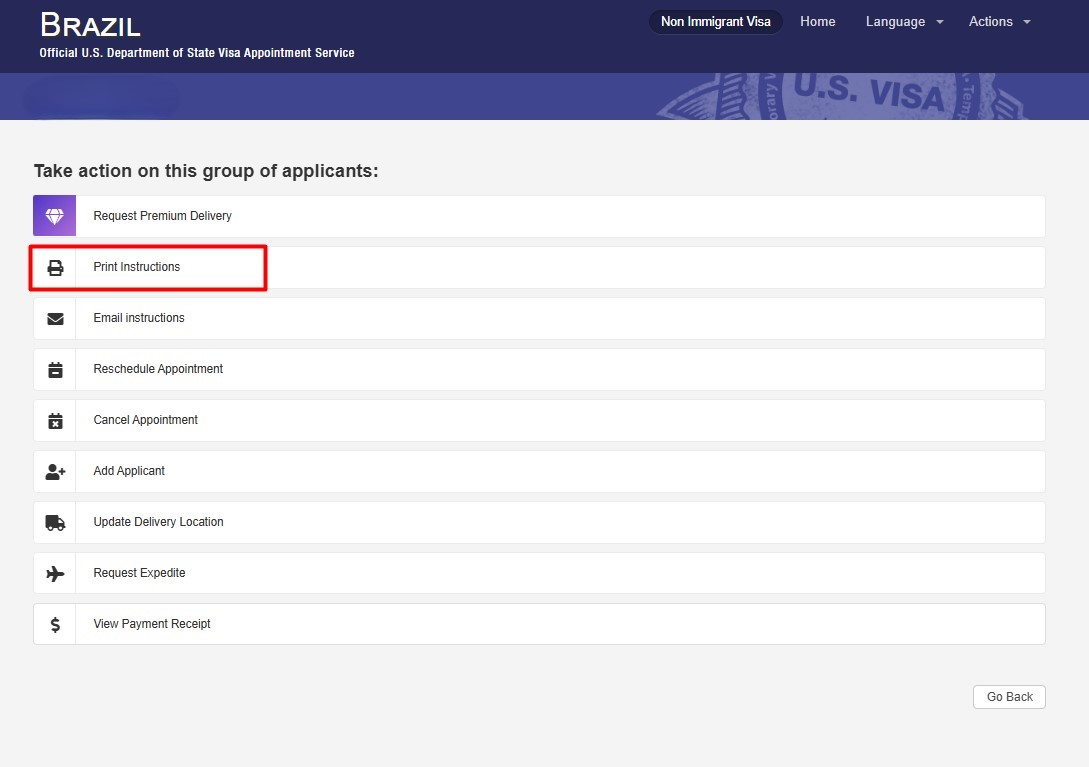Select the Non Immigrant Visa badge
The height and width of the screenshot is (767, 1089).
click(x=715, y=22)
